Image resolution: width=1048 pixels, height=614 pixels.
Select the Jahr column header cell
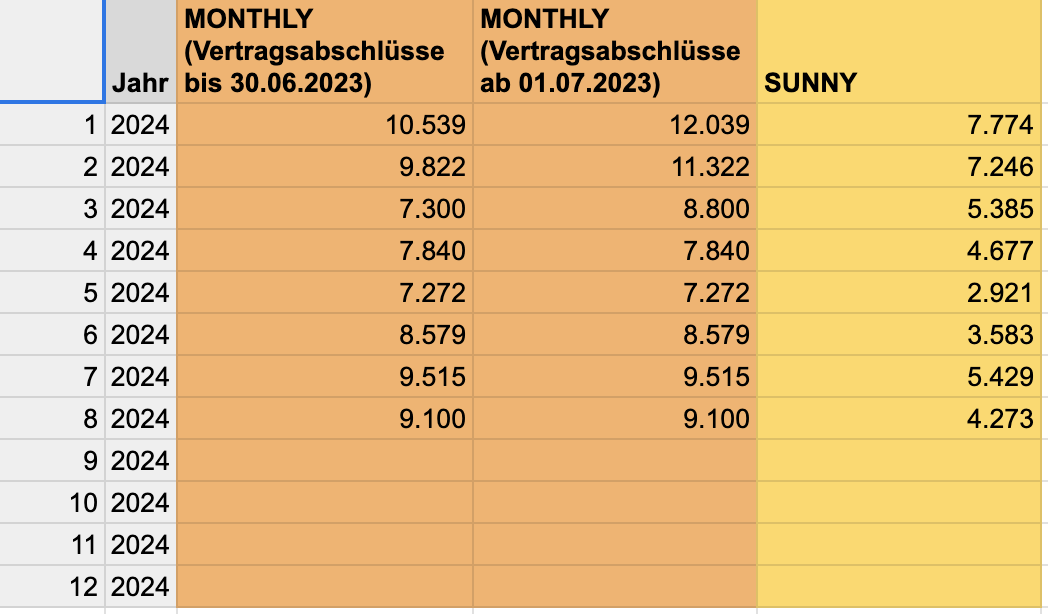140,51
